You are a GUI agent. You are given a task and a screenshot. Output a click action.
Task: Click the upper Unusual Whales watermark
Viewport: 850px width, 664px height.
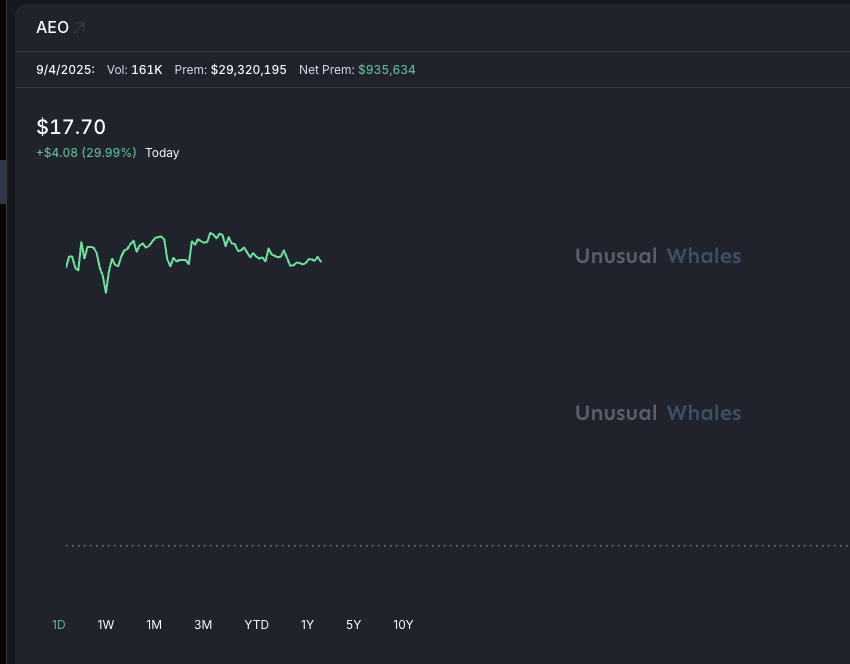[658, 256]
